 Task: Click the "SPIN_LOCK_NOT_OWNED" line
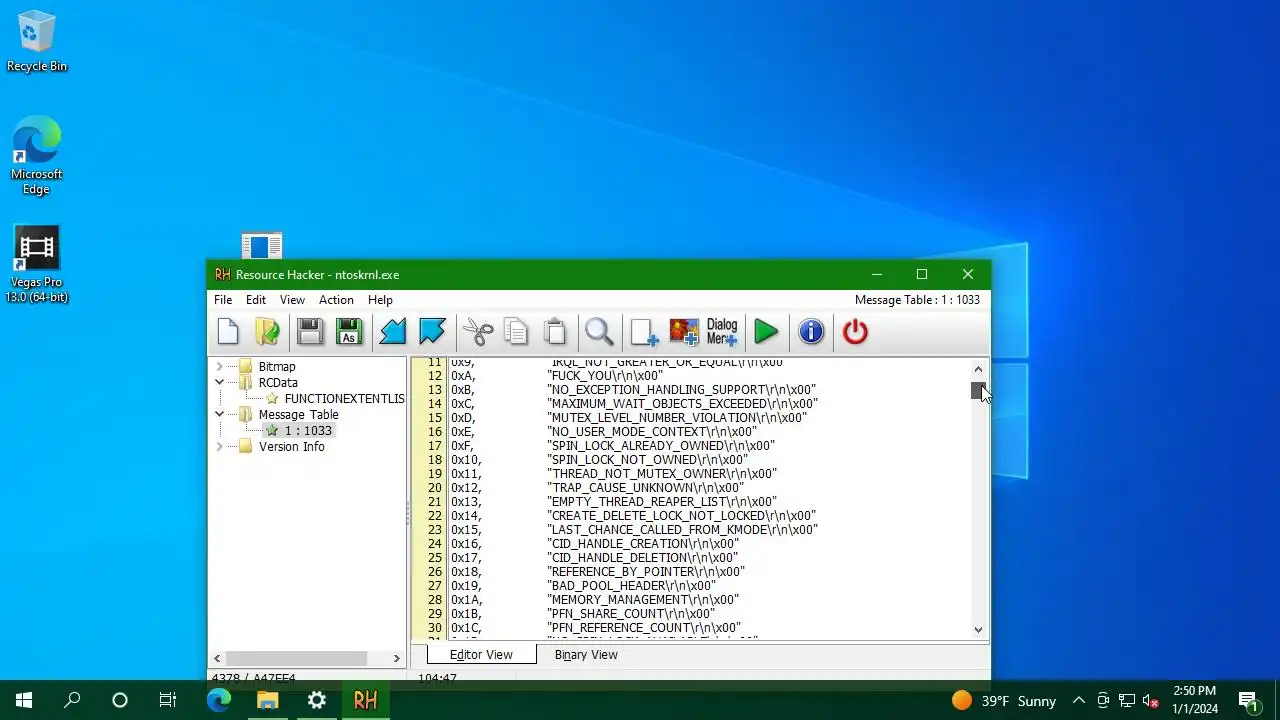tap(647, 460)
